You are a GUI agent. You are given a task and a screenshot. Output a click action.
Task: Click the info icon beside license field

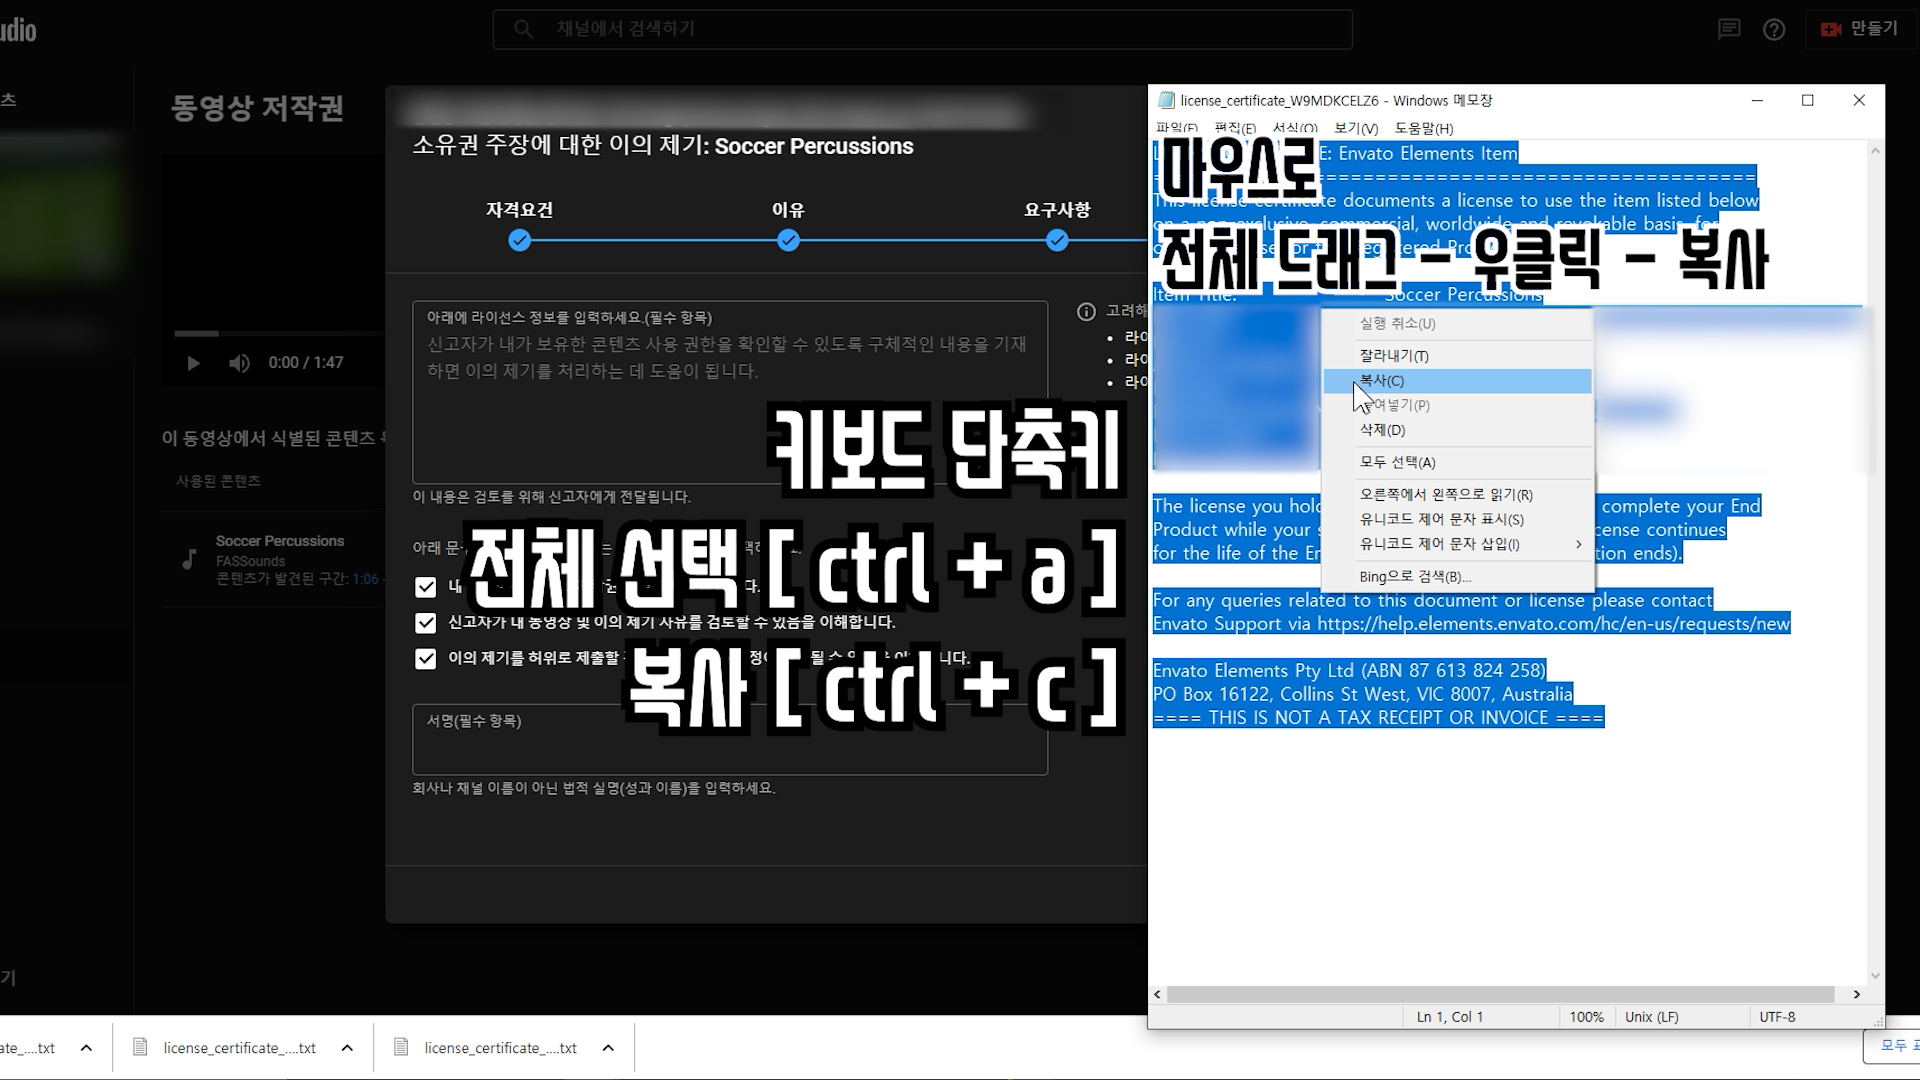tap(1086, 312)
